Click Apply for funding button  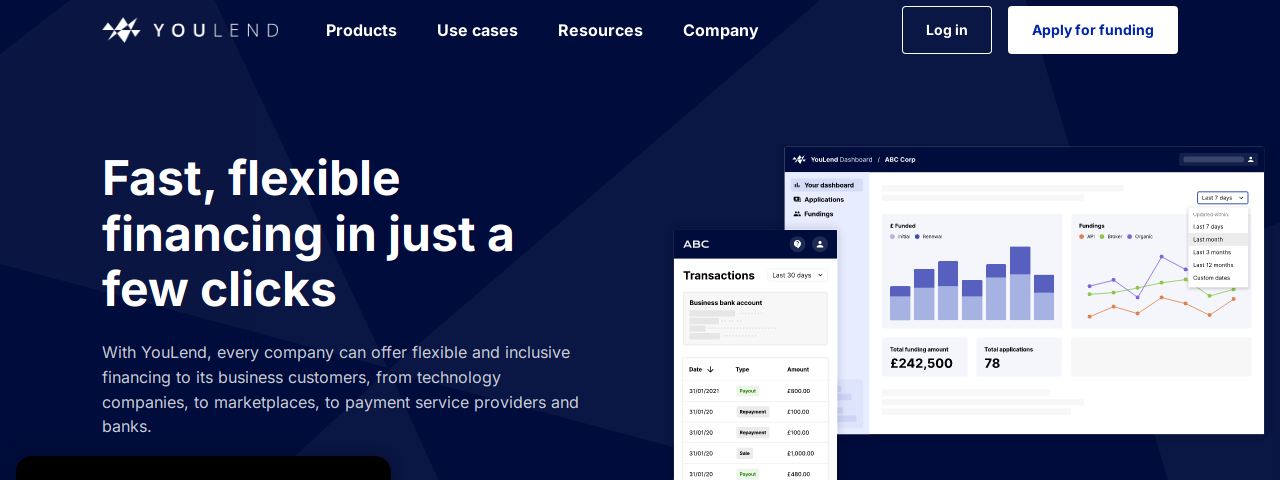click(1092, 30)
